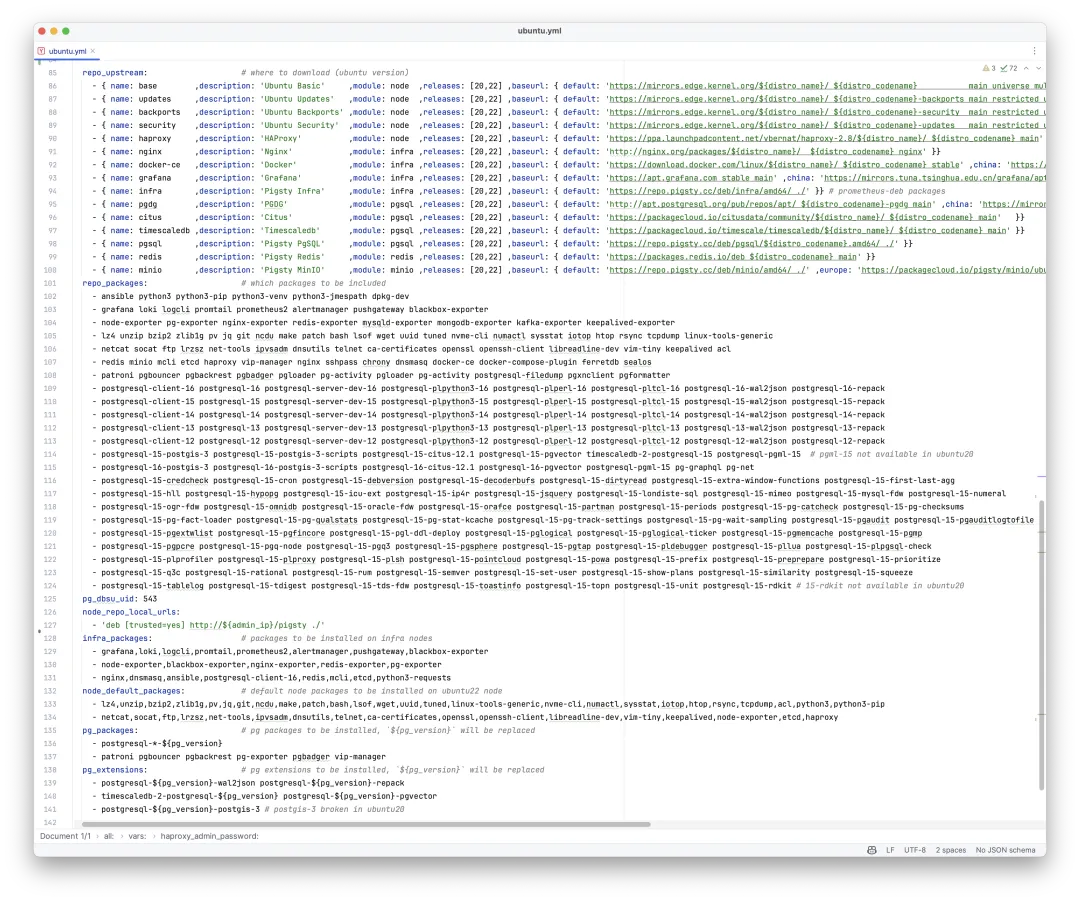Jump to previous diagnostic with the up chevron
The width and height of the screenshot is (1080, 901).
tap(1026, 68)
